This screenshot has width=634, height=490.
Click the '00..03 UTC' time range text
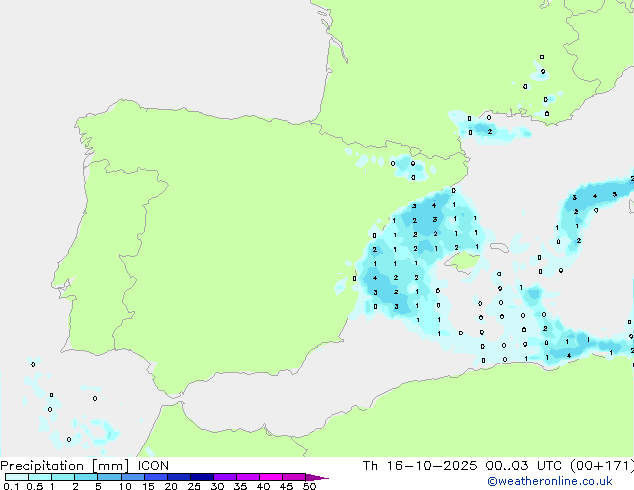click(x=524, y=466)
